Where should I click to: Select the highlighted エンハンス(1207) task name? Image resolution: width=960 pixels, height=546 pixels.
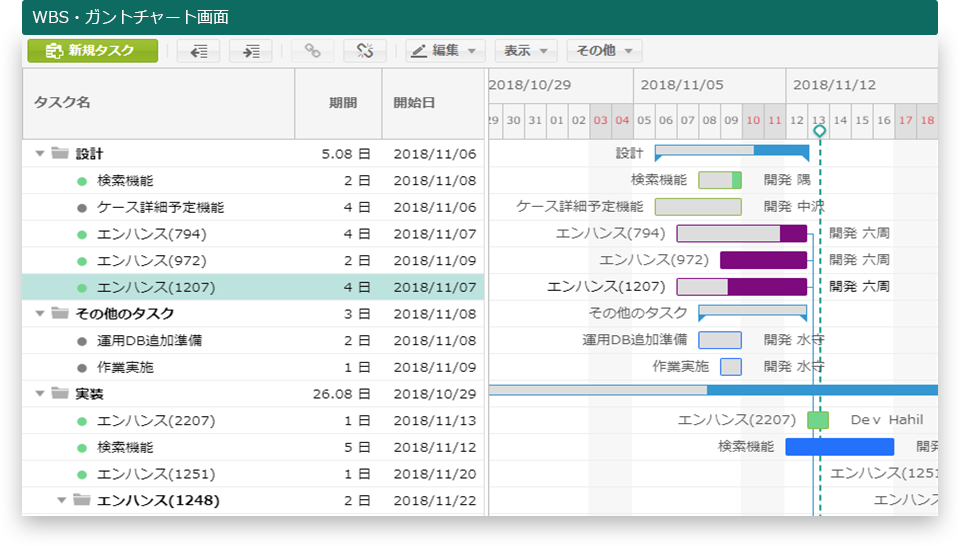pos(156,287)
